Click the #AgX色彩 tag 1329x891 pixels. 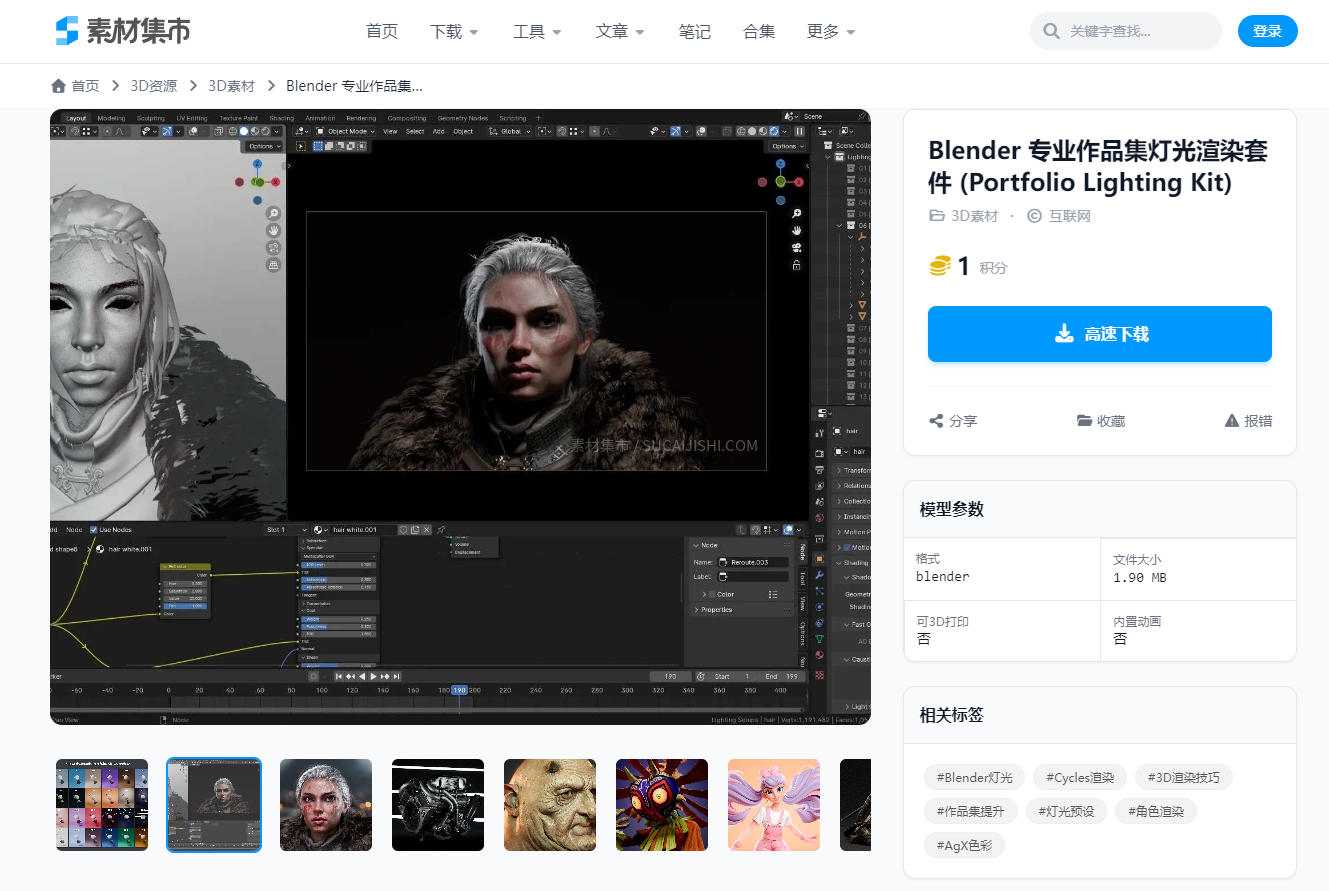click(963, 845)
